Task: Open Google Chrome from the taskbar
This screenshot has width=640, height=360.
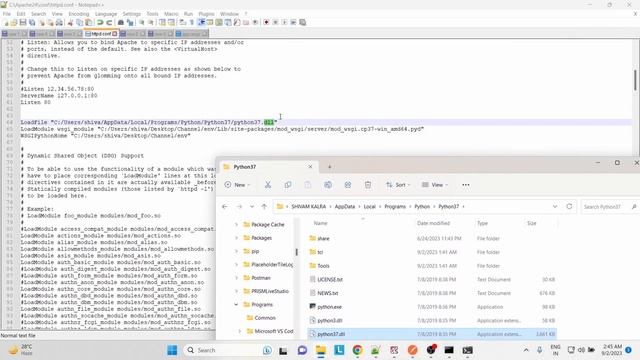Action: coord(358,350)
